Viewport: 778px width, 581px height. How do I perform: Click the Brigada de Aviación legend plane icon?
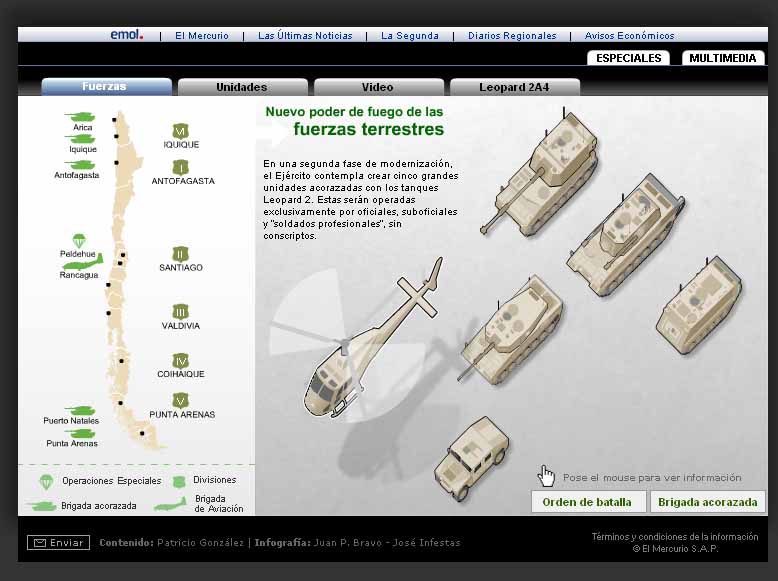click(171, 504)
